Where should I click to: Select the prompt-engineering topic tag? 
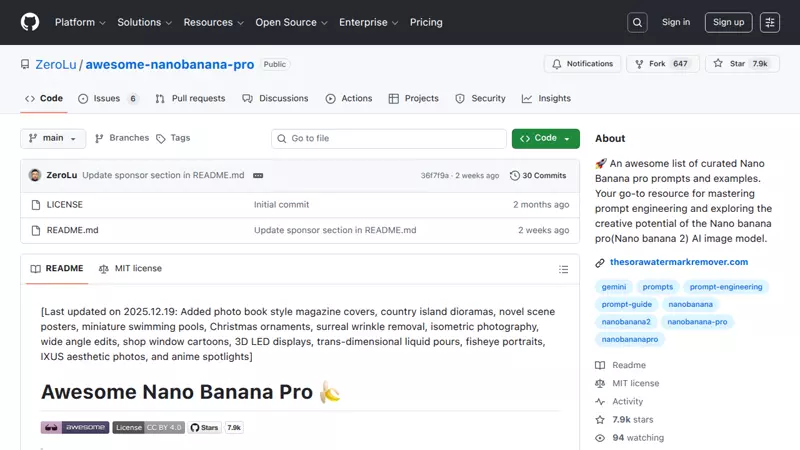coord(726,287)
